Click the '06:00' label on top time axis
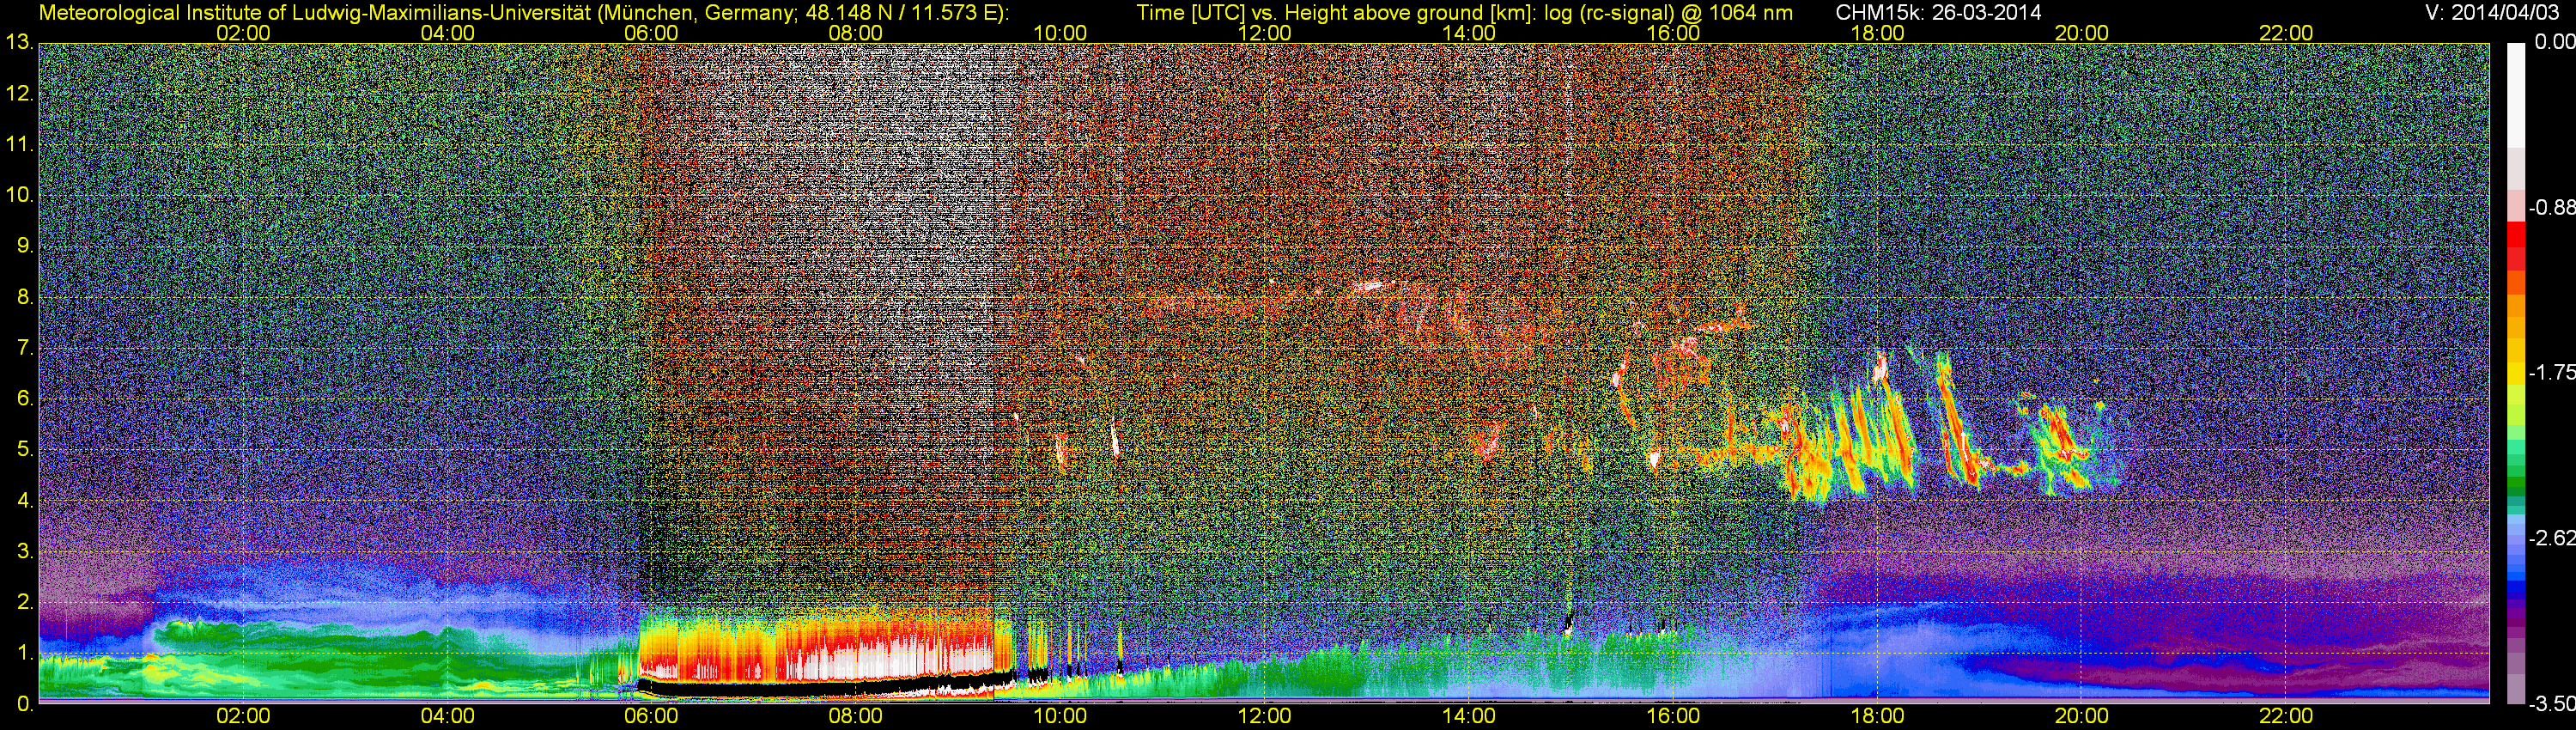Image resolution: width=2576 pixels, height=730 pixels. pos(651,33)
